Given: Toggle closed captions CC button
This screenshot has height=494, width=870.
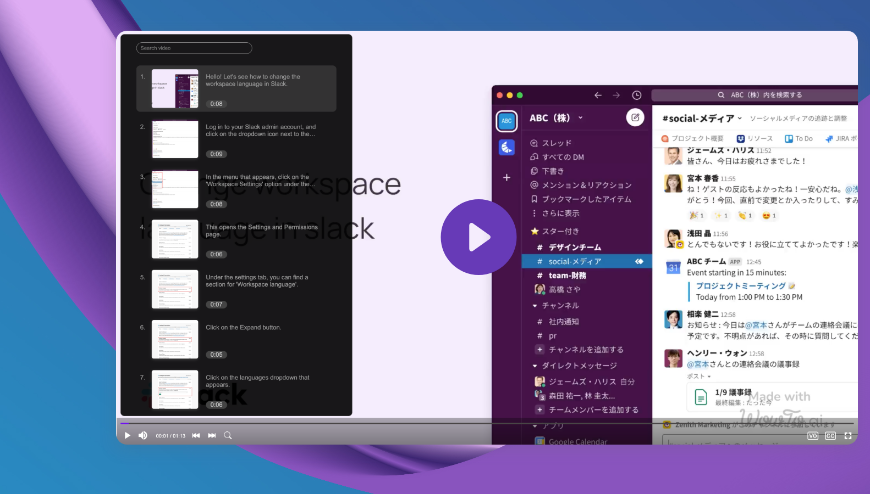Looking at the screenshot, I should [x=831, y=436].
